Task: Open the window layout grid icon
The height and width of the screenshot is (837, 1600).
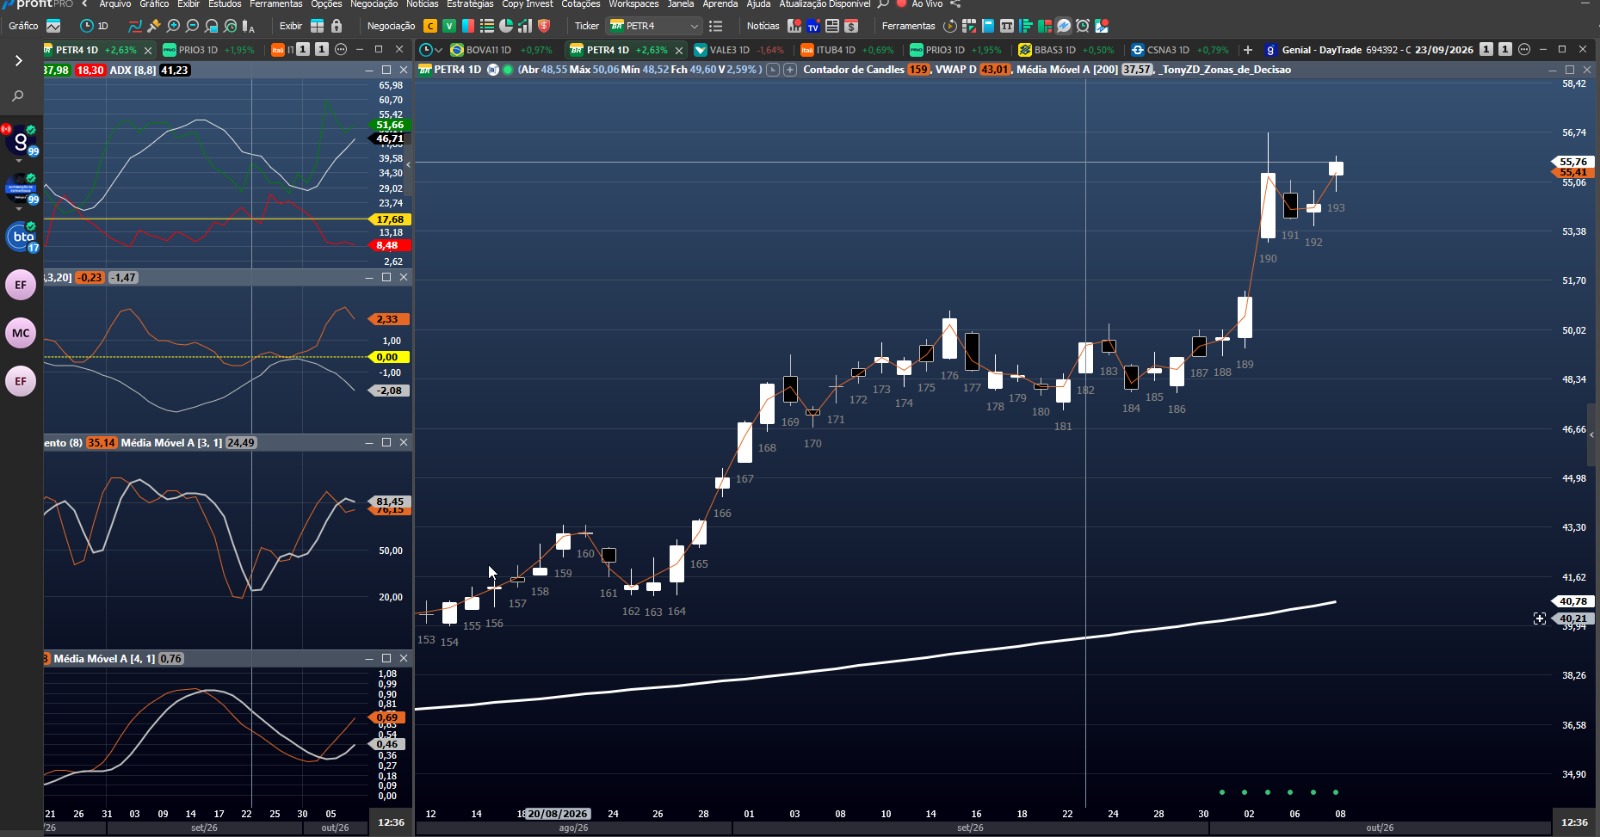Action: (x=317, y=26)
